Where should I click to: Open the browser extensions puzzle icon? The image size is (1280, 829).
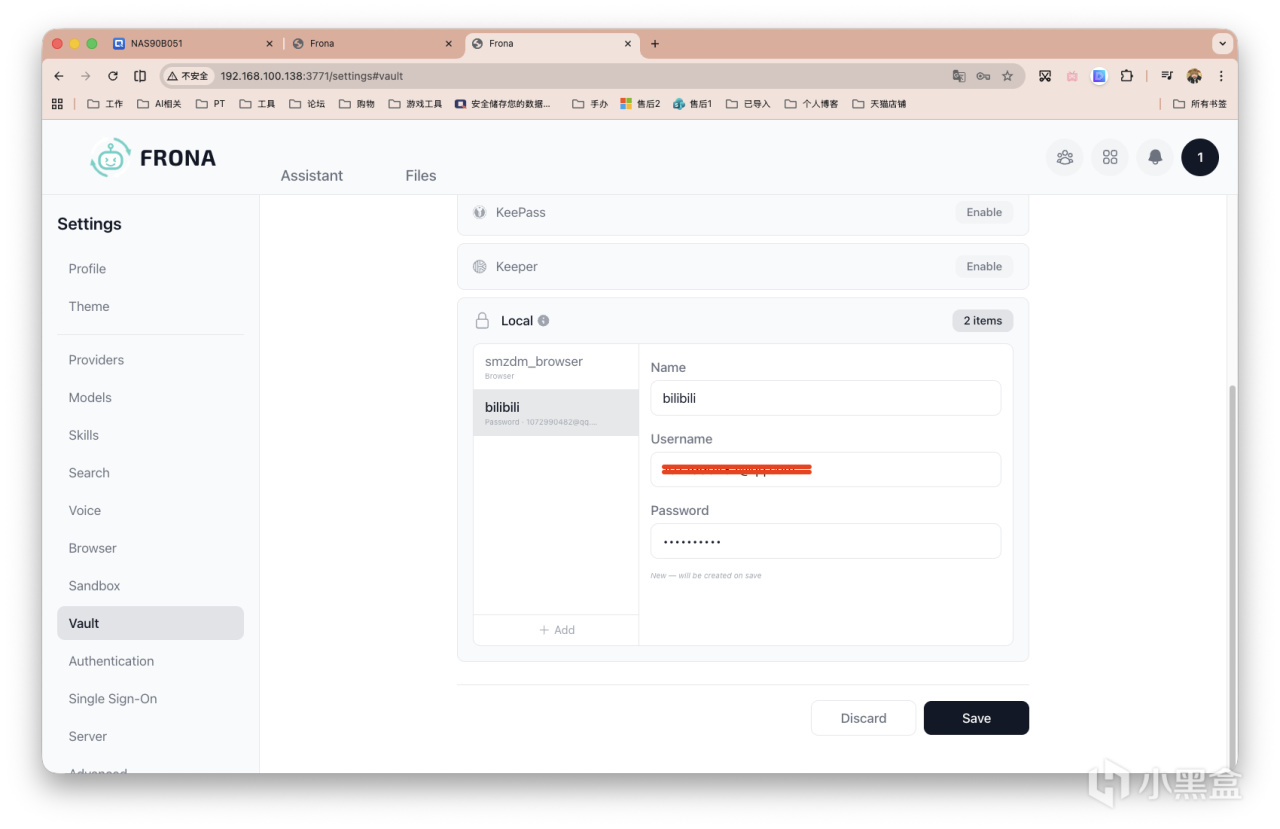click(x=1126, y=76)
